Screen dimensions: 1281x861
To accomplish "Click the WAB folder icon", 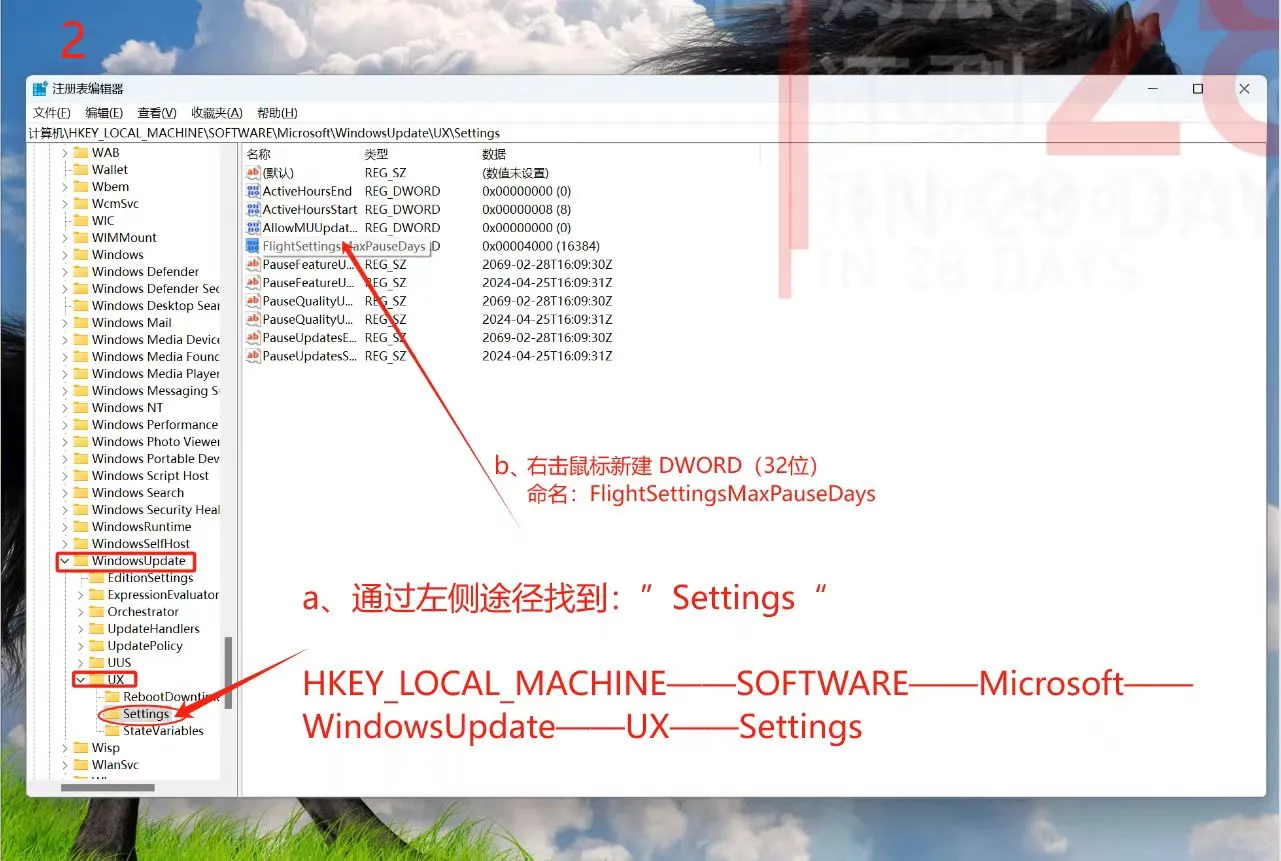I will [81, 153].
